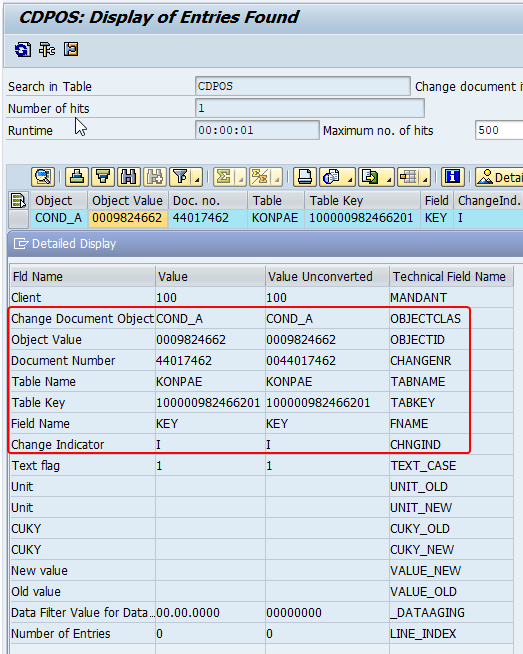
Task: Click the OBJECTCLAS technical field name
Action: 425,319
